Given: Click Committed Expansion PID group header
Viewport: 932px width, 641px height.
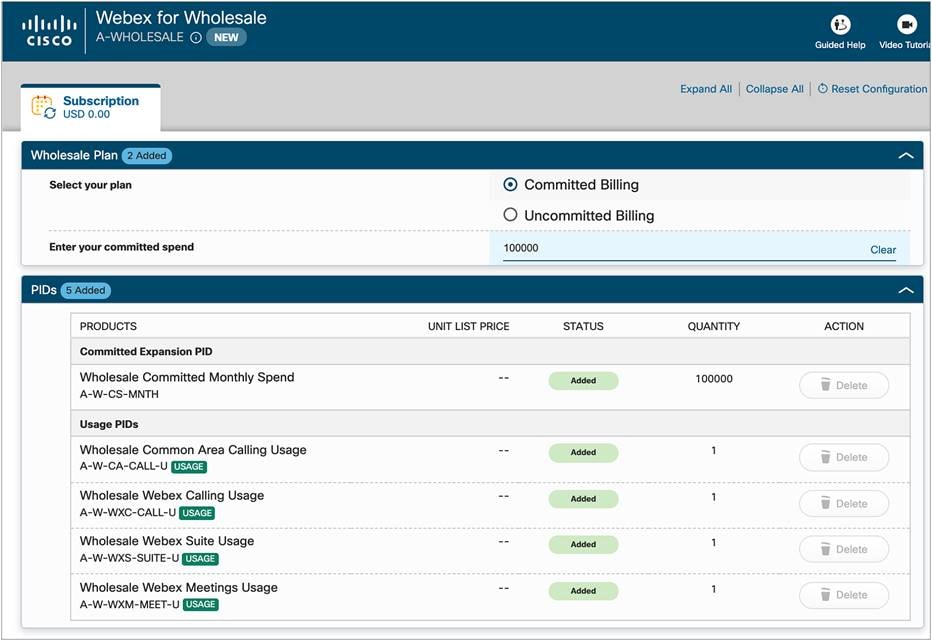Looking at the screenshot, I should click(x=146, y=351).
